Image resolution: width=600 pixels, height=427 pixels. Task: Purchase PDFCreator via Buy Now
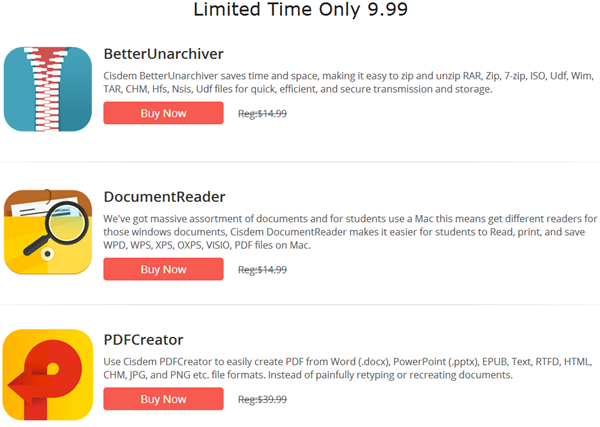163,399
